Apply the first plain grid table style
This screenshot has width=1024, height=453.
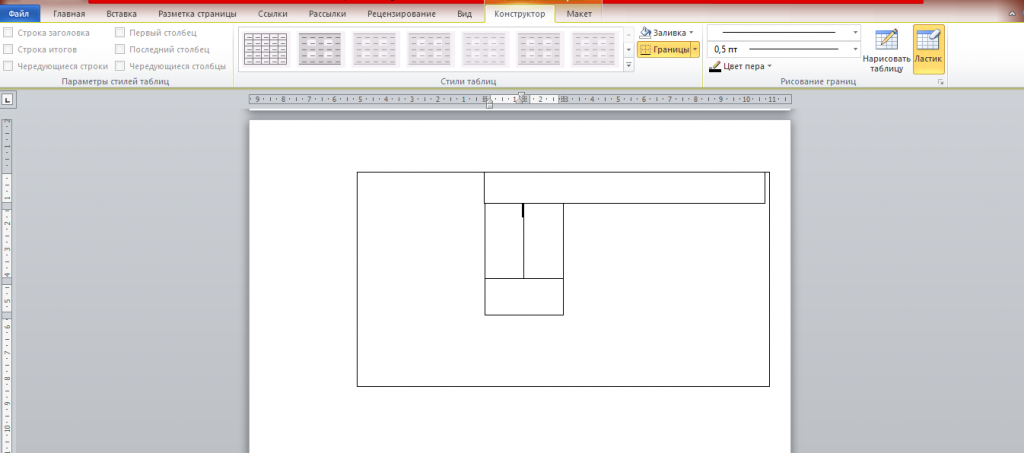point(265,49)
